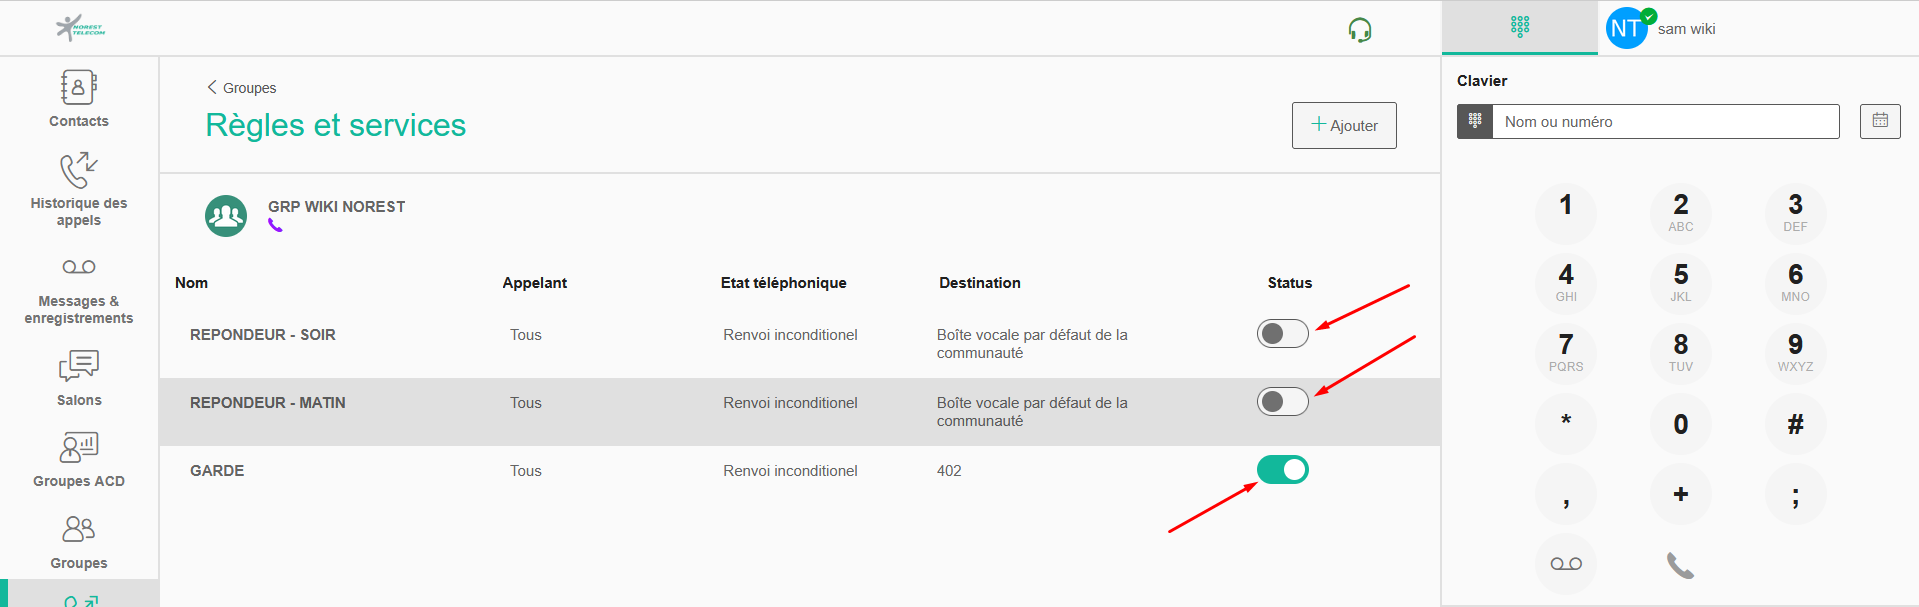This screenshot has height=607, width=1919.
Task: Dial digit 9 WXYZ on the keypad
Action: [1795, 353]
